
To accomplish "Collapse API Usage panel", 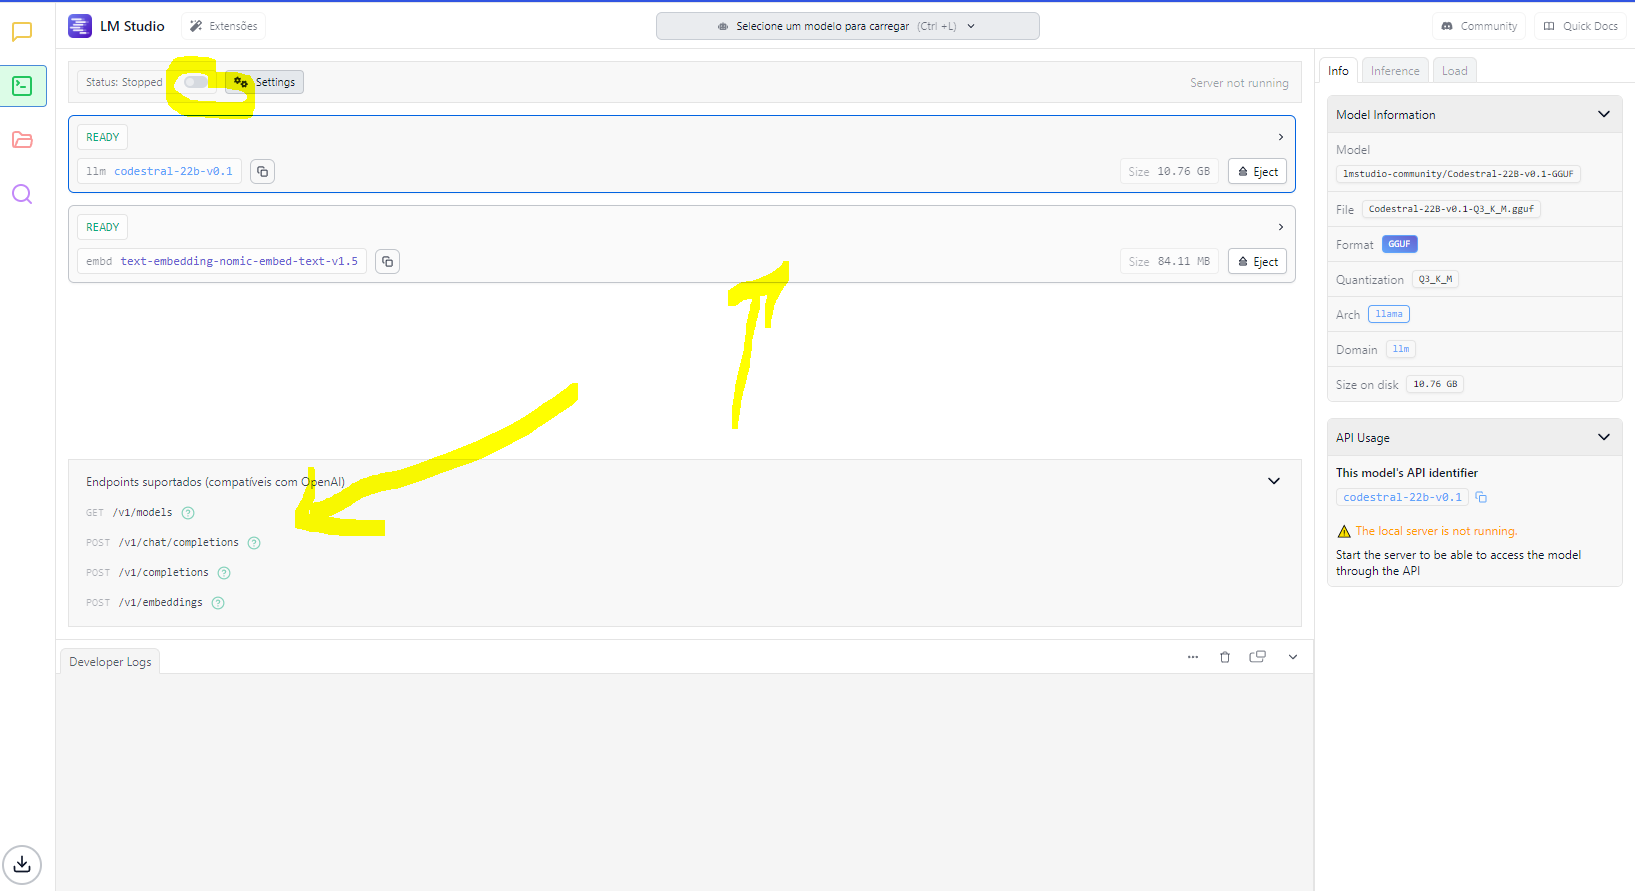I will 1604,437.
